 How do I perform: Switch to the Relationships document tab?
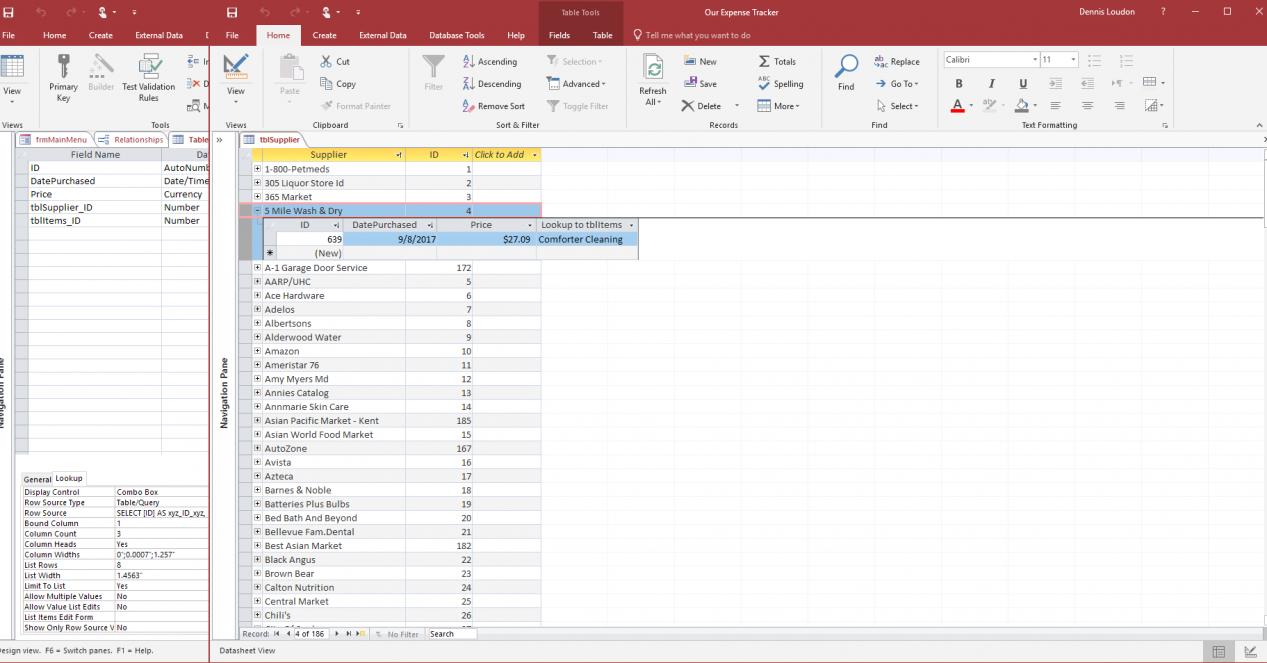click(131, 140)
